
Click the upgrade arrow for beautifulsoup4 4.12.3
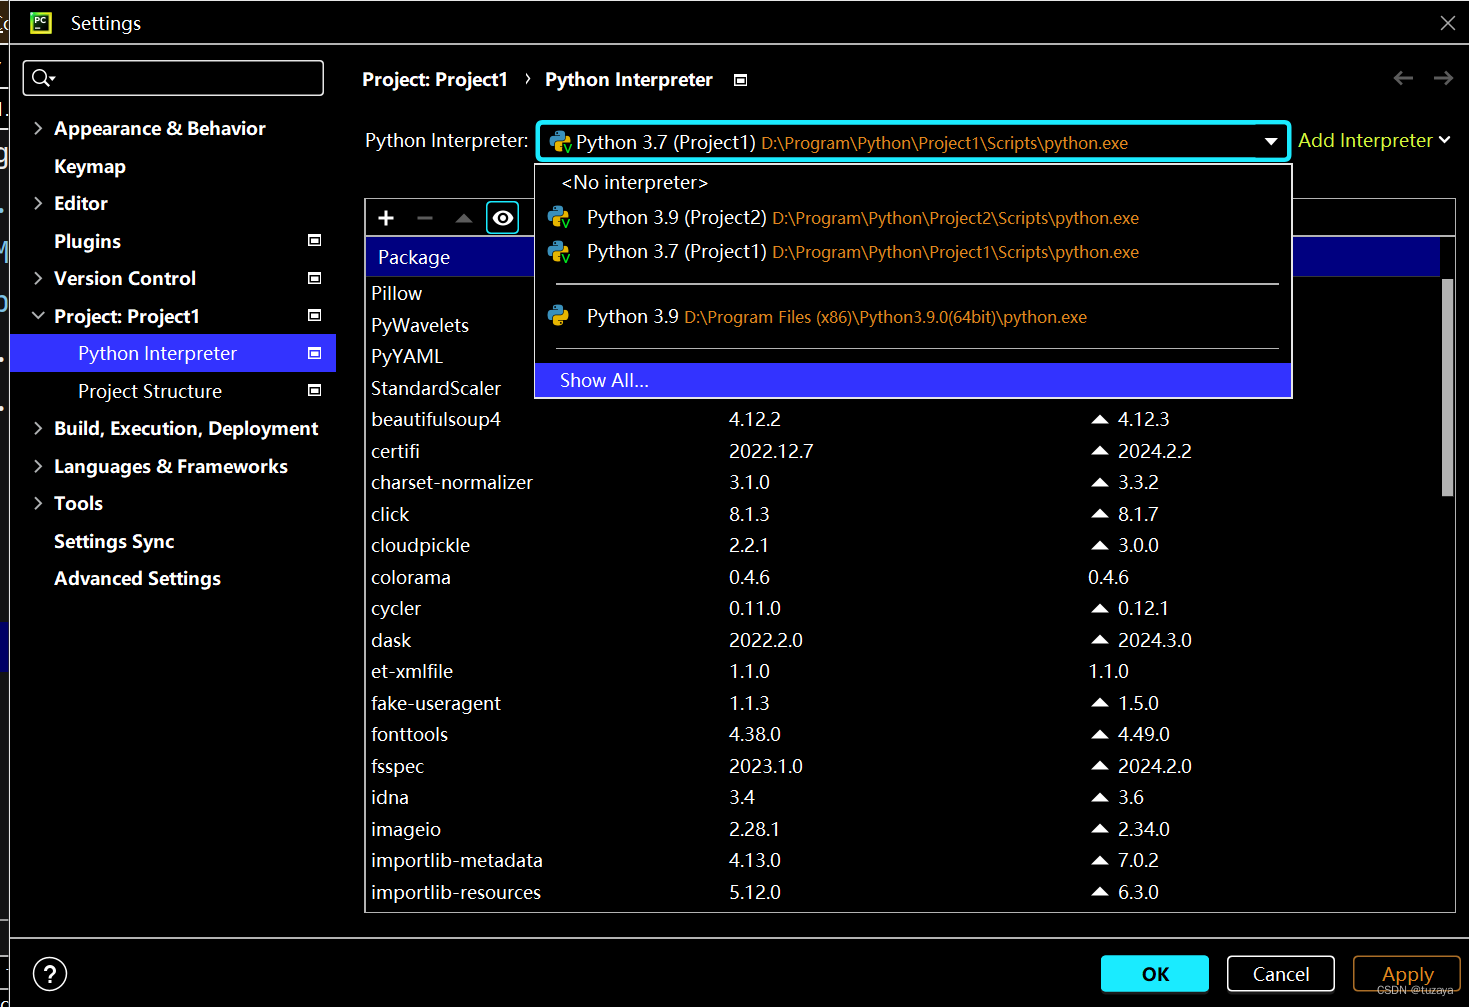(1100, 419)
